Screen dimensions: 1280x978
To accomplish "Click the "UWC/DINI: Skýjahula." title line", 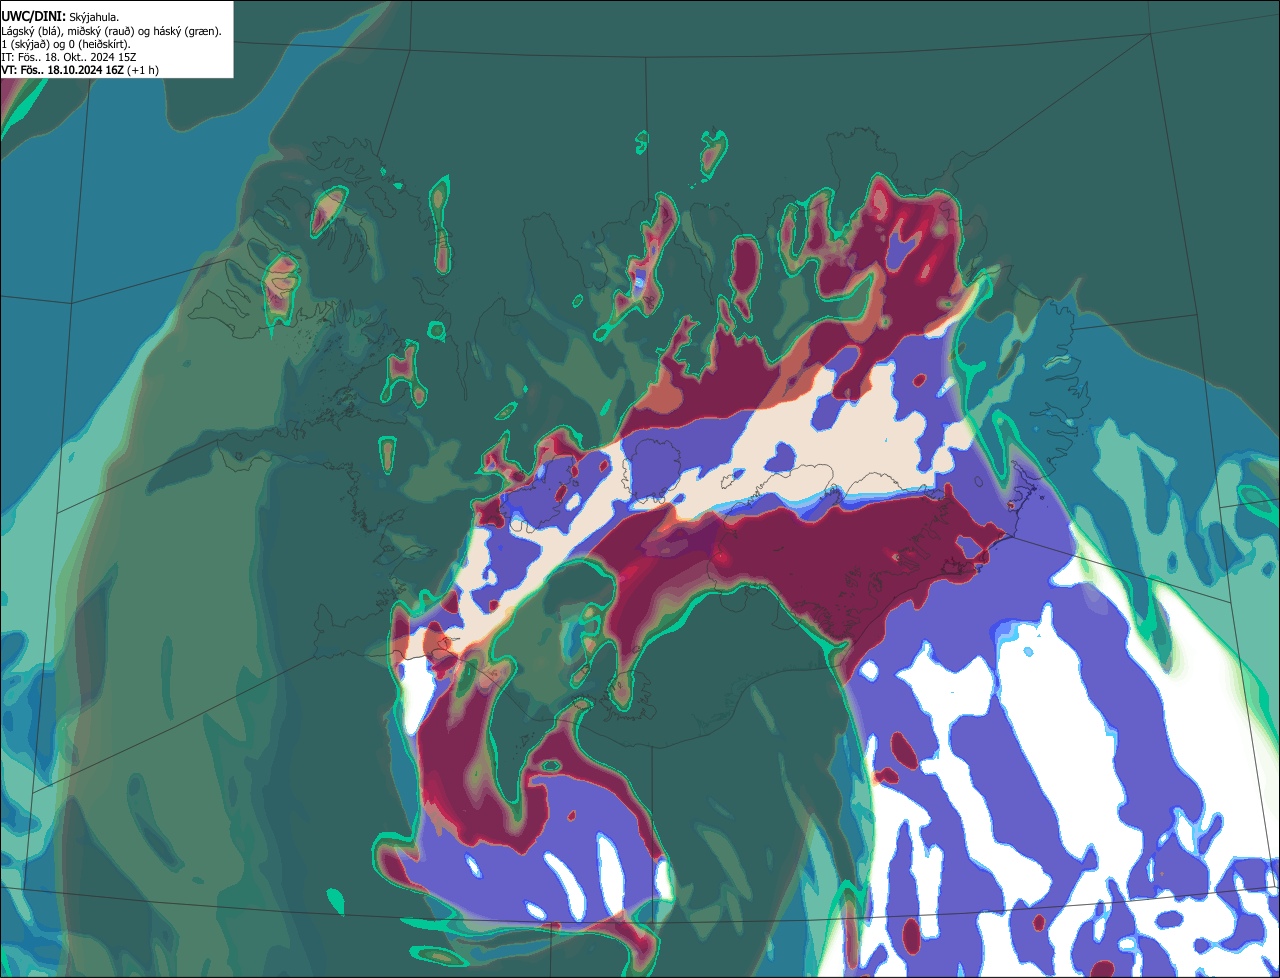I will pos(59,17).
